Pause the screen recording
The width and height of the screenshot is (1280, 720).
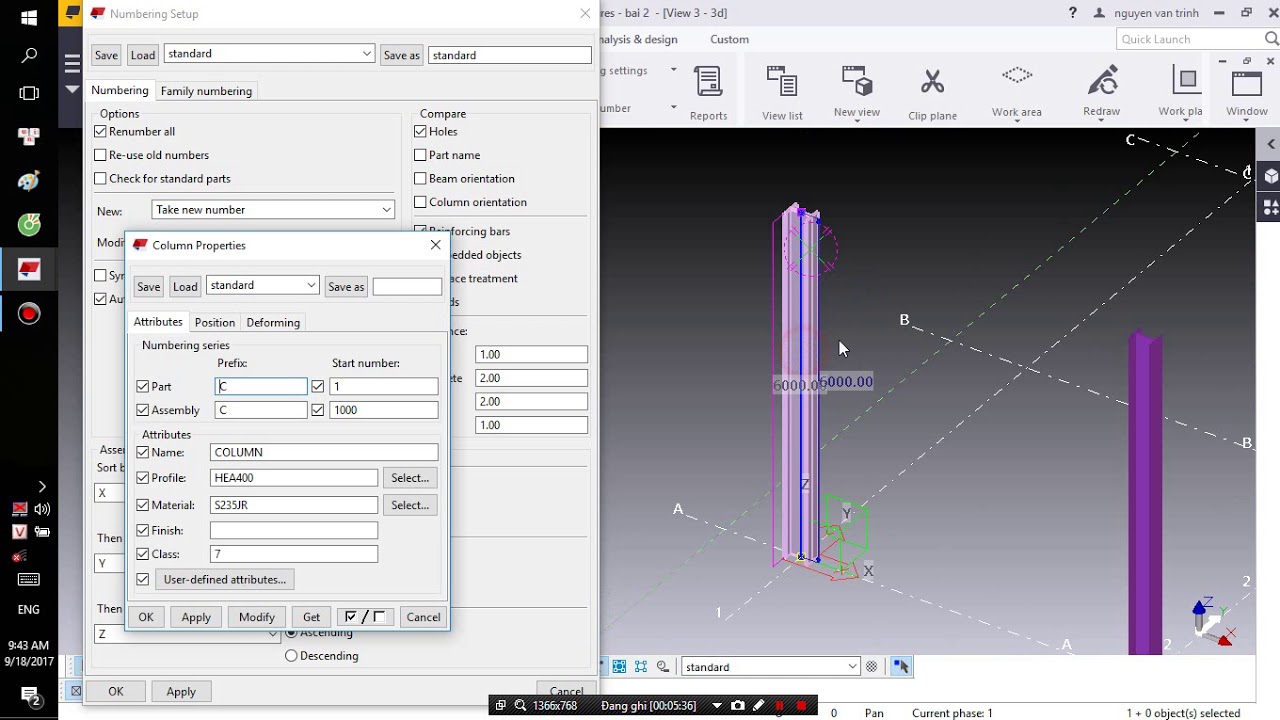coord(780,706)
